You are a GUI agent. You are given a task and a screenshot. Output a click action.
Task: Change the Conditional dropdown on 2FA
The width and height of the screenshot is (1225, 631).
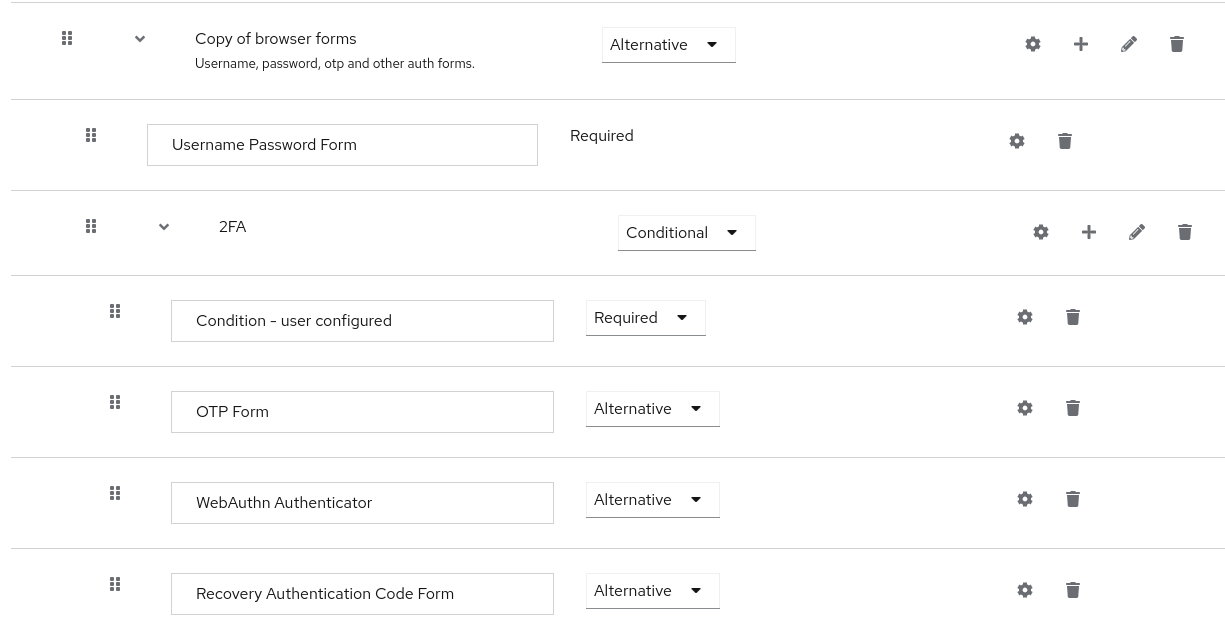tap(686, 232)
